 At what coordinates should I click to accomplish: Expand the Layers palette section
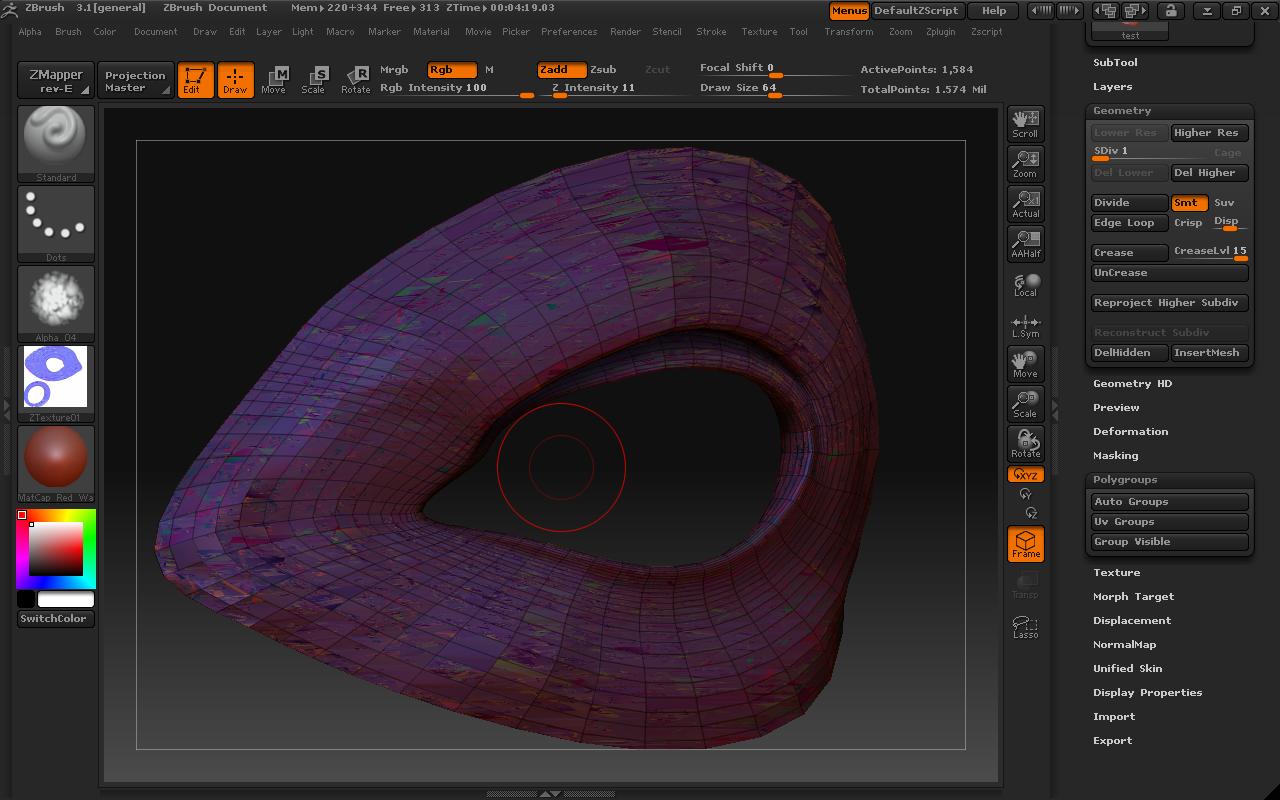tap(1113, 86)
